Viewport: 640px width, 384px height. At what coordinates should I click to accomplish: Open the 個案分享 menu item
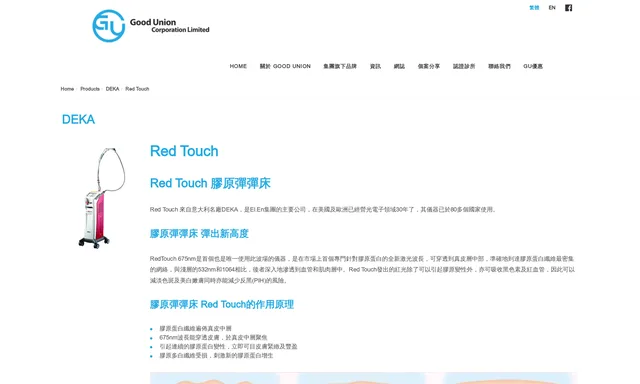[429, 66]
